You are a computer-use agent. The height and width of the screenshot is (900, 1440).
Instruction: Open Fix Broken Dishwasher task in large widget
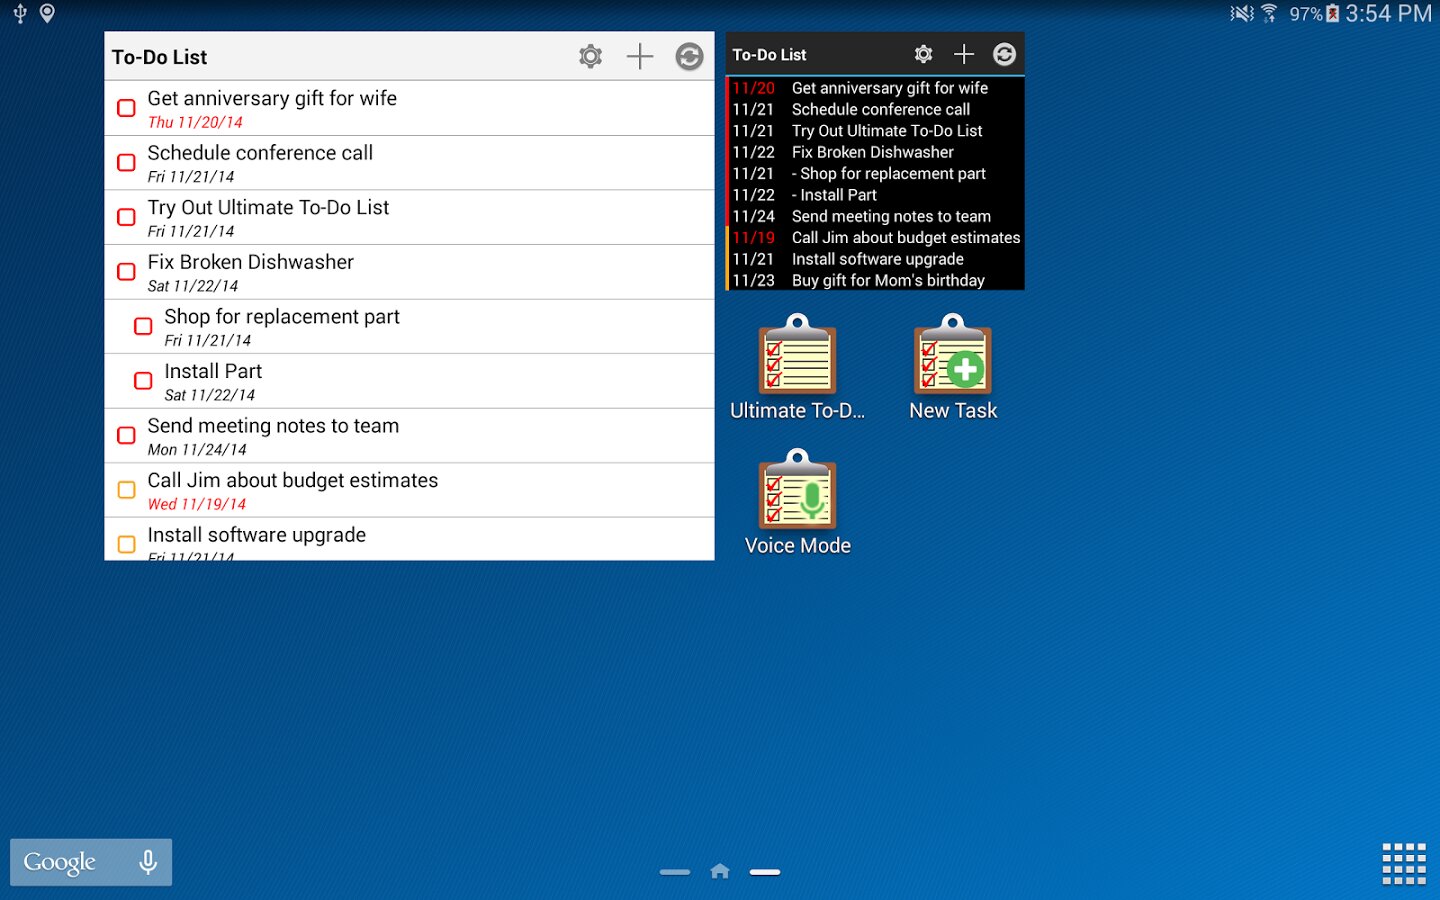[x=251, y=263]
